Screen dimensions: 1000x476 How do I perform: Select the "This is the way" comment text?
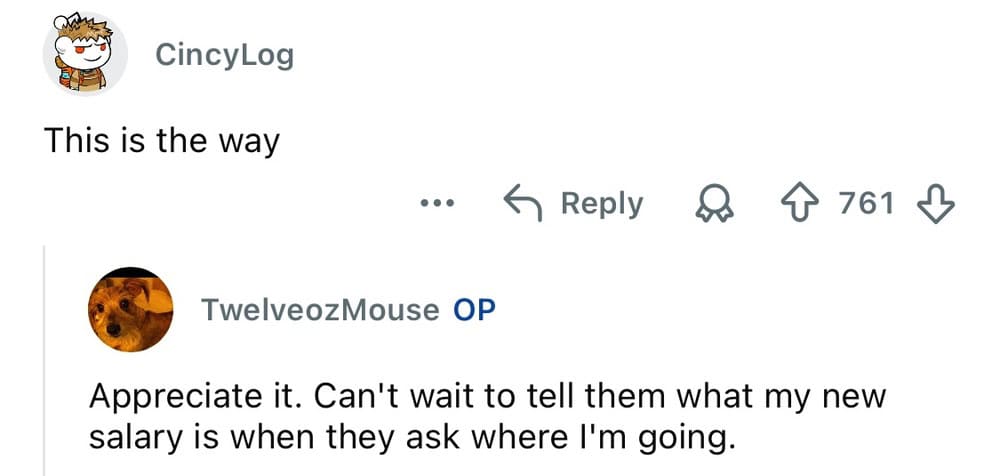(x=160, y=141)
